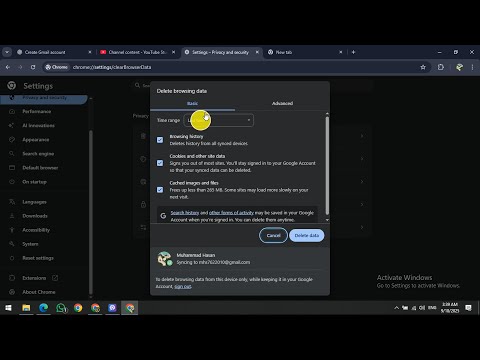Open the Chrome three-dot menu
Image resolution: width=480 pixels, height=360 pixels.
(472, 67)
